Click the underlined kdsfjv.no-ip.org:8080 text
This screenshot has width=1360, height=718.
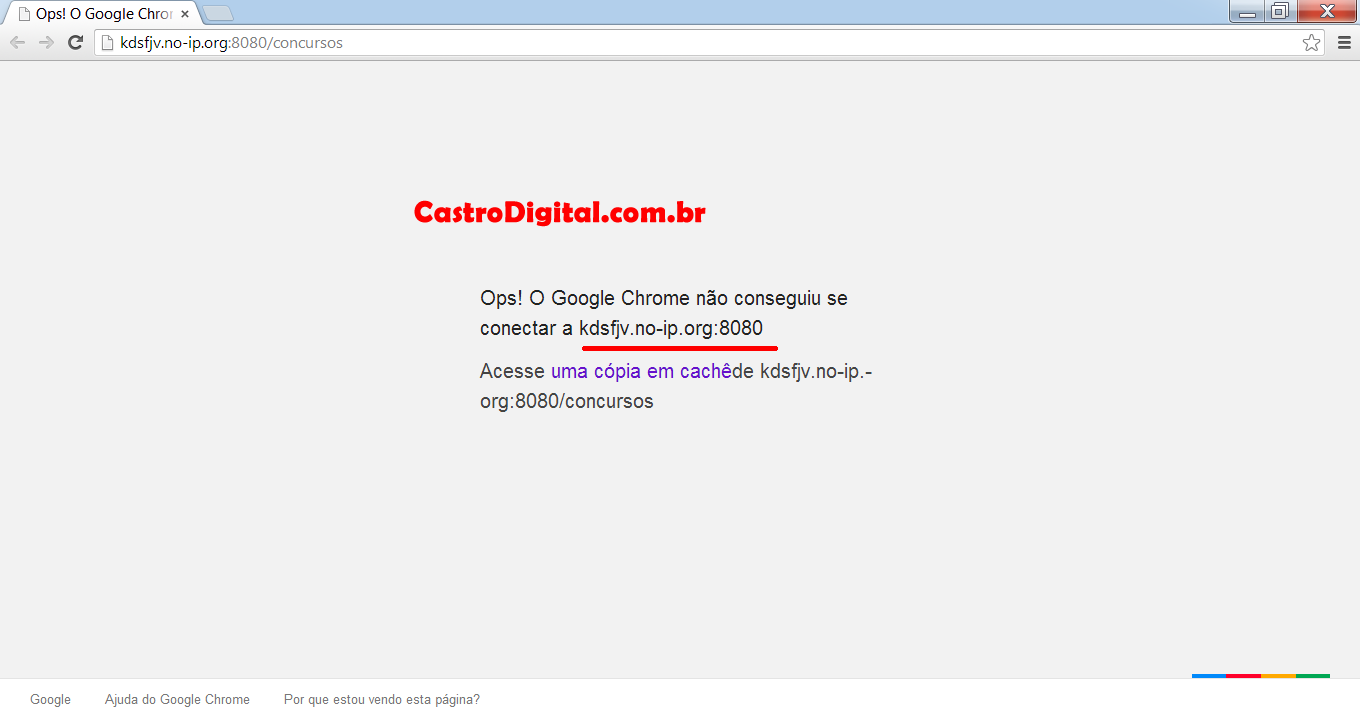pyautogui.click(x=671, y=329)
